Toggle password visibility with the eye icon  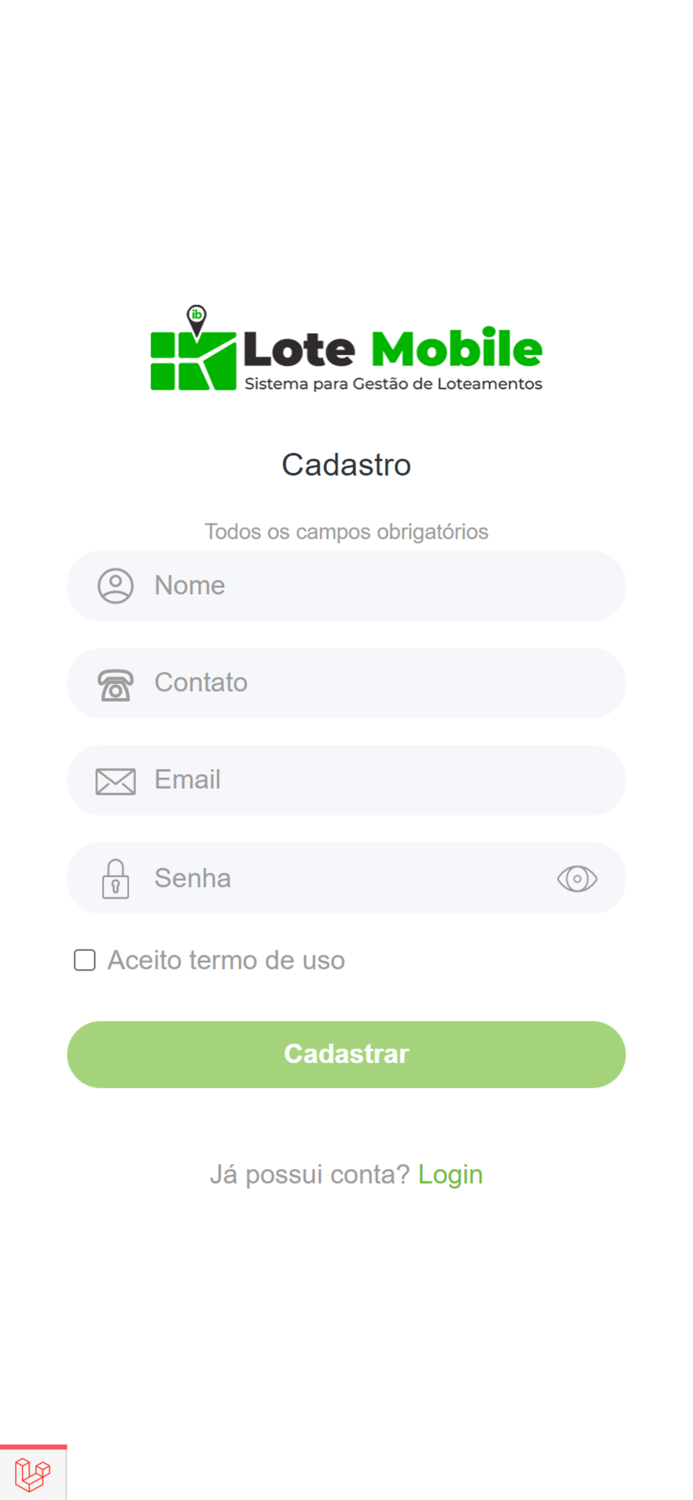click(577, 878)
